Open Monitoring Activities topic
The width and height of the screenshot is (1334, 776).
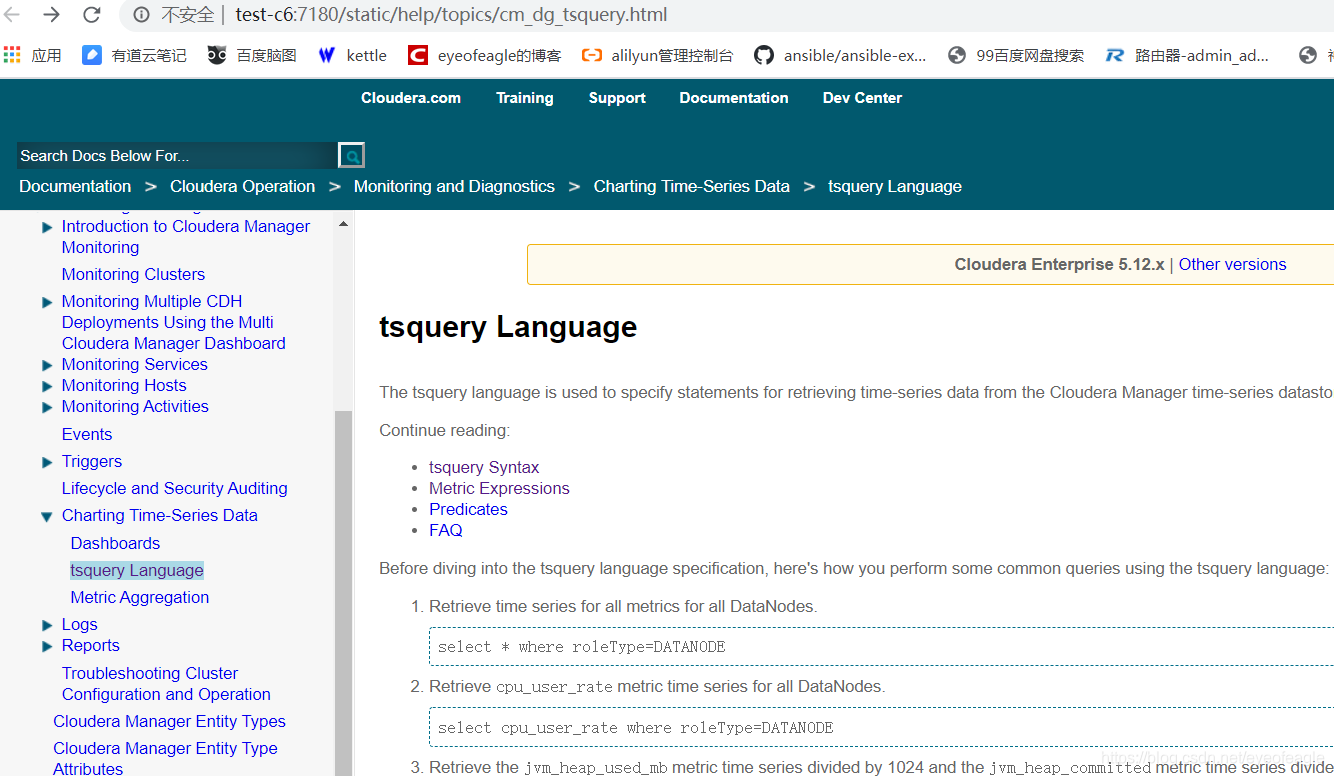coord(135,406)
